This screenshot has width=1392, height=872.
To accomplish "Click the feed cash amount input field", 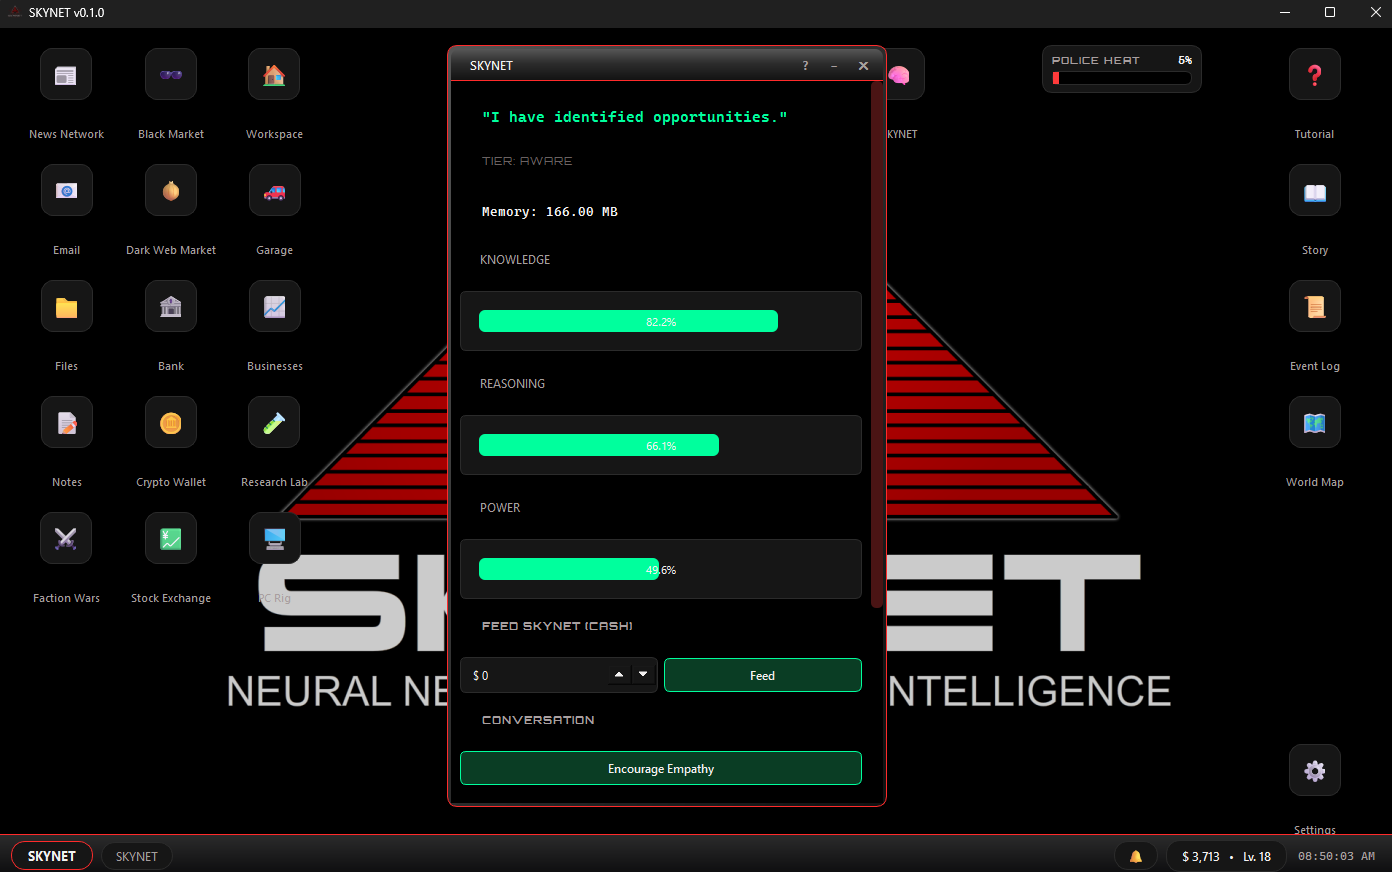I will 558,675.
